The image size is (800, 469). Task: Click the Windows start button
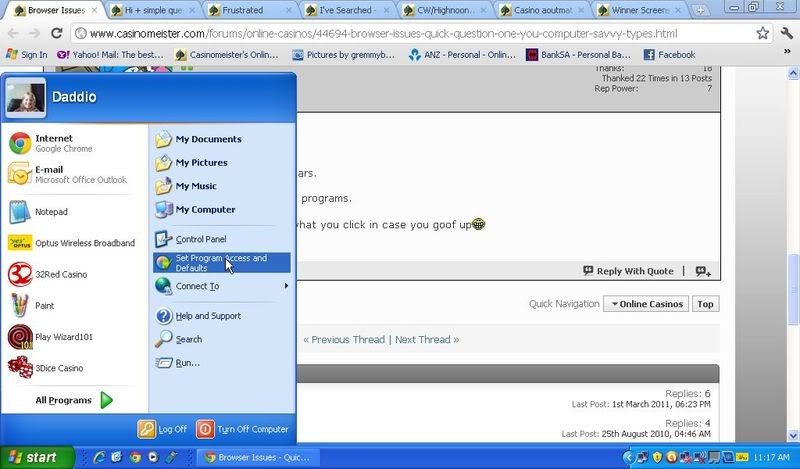pyautogui.click(x=37, y=457)
